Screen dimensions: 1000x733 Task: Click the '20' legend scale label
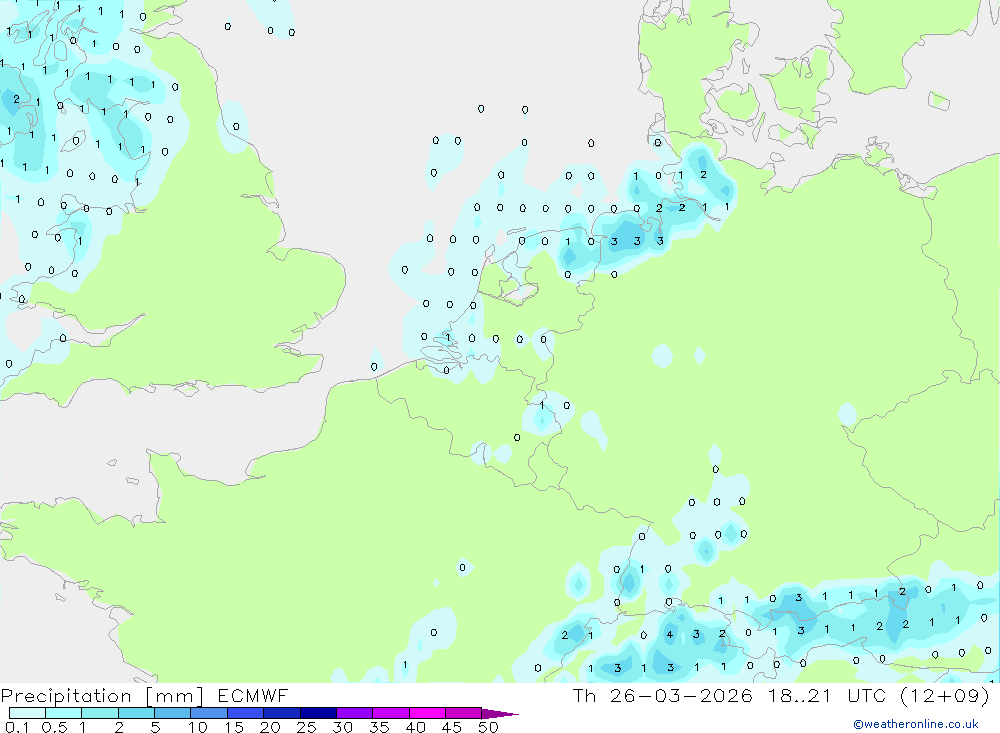tap(270, 727)
